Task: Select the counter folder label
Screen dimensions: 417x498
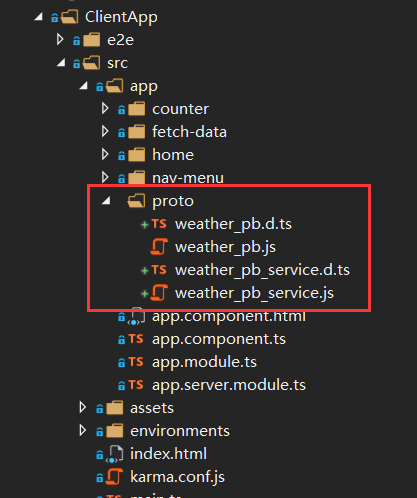Action: click(180, 109)
